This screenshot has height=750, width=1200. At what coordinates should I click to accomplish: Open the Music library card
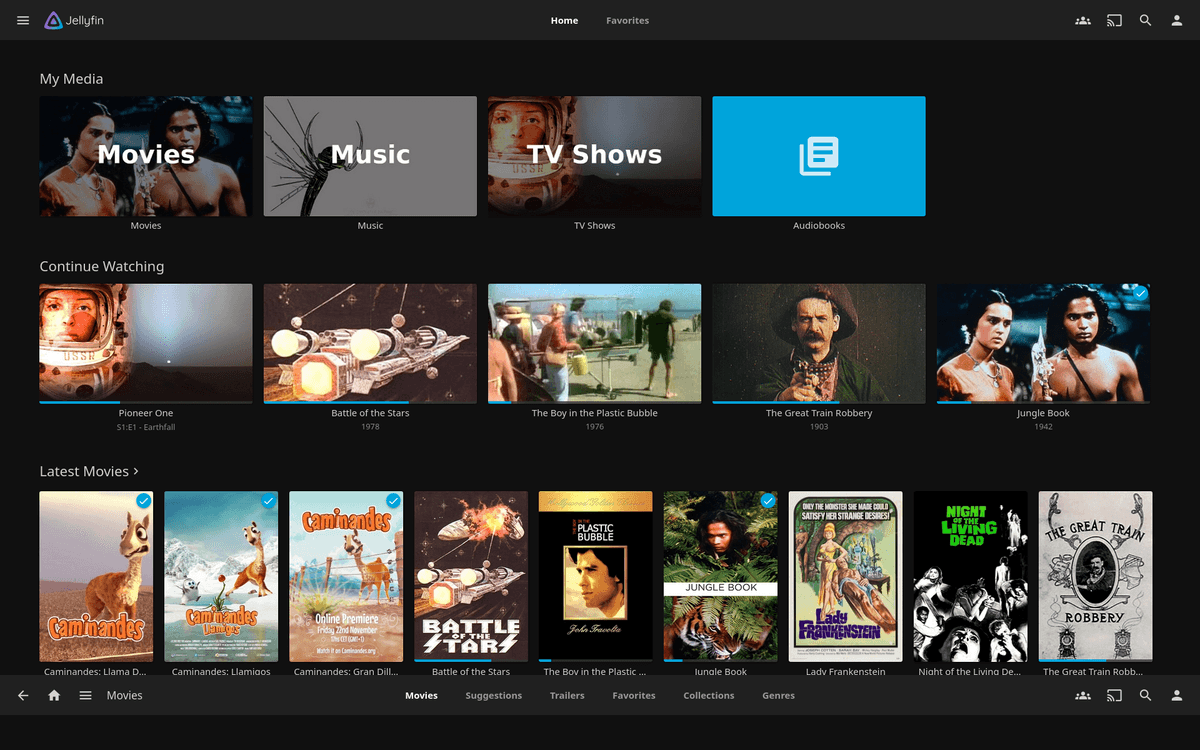pyautogui.click(x=370, y=156)
